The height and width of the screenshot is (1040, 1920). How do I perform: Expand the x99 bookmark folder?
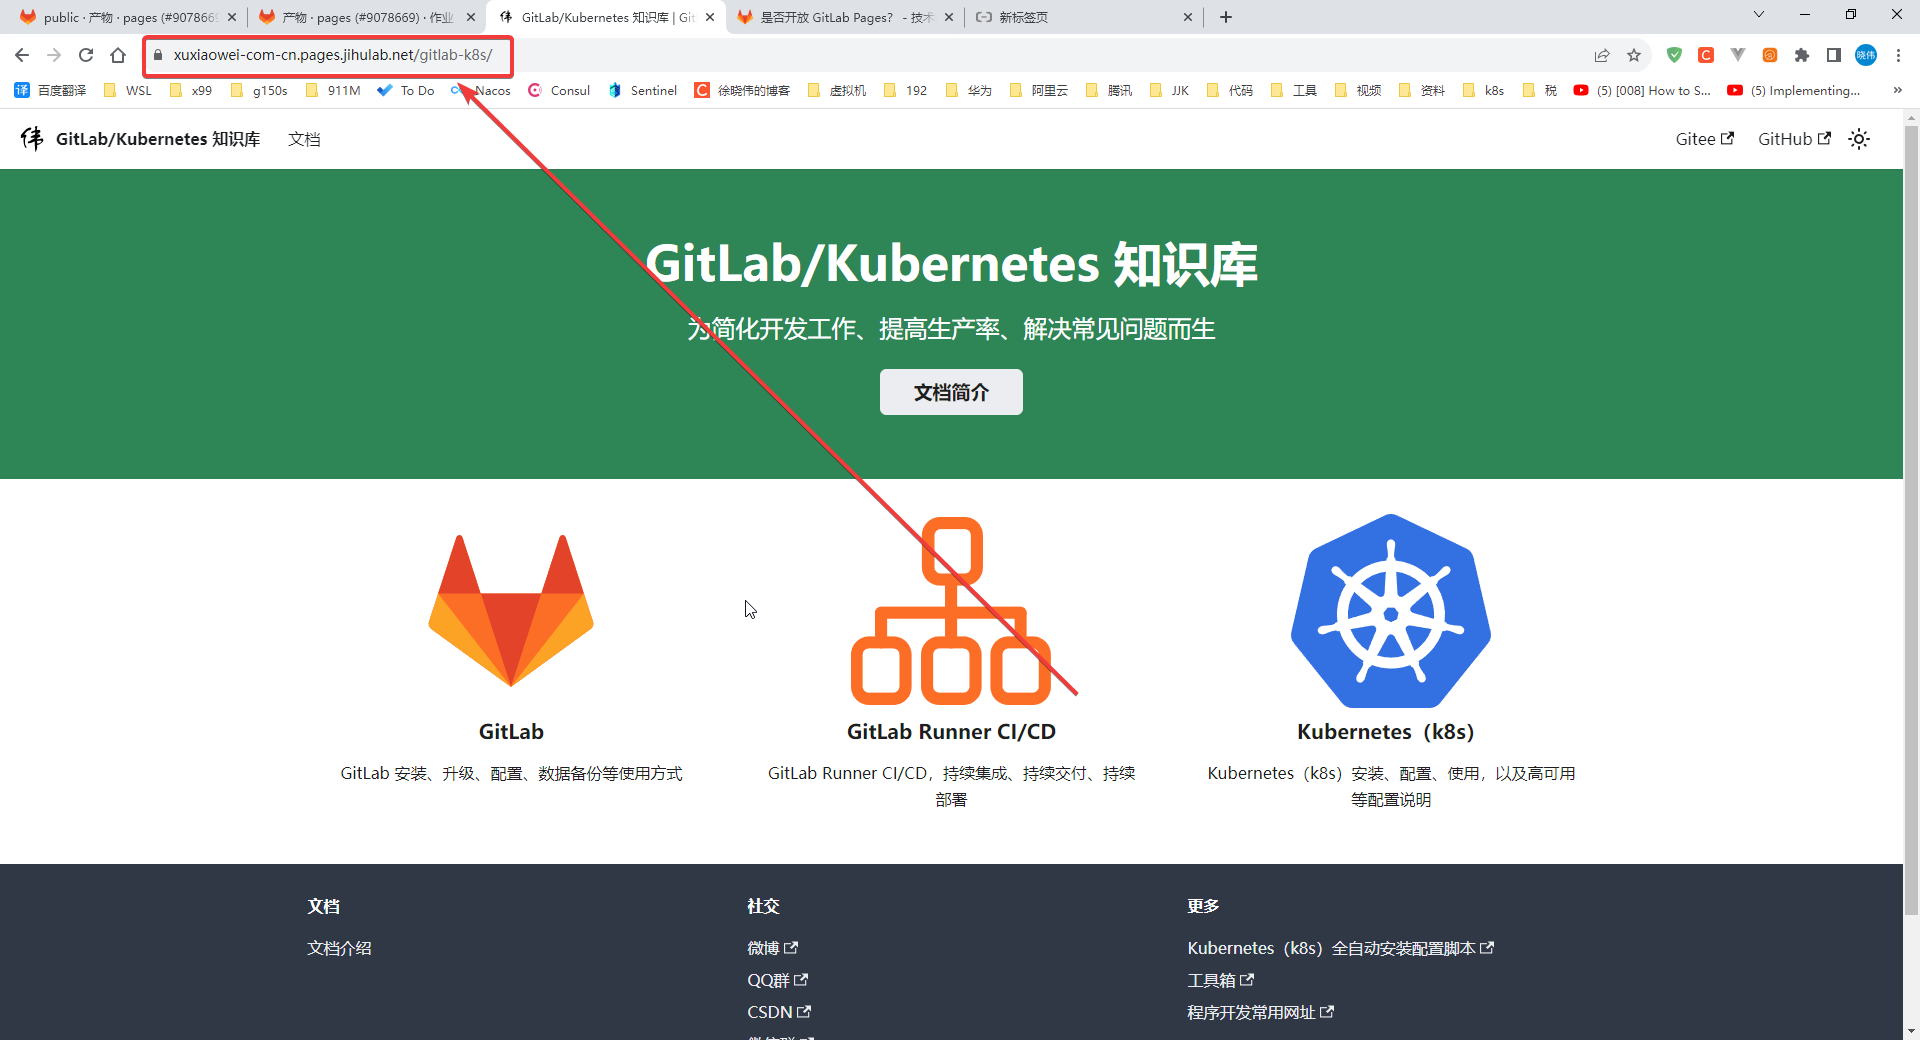point(191,90)
